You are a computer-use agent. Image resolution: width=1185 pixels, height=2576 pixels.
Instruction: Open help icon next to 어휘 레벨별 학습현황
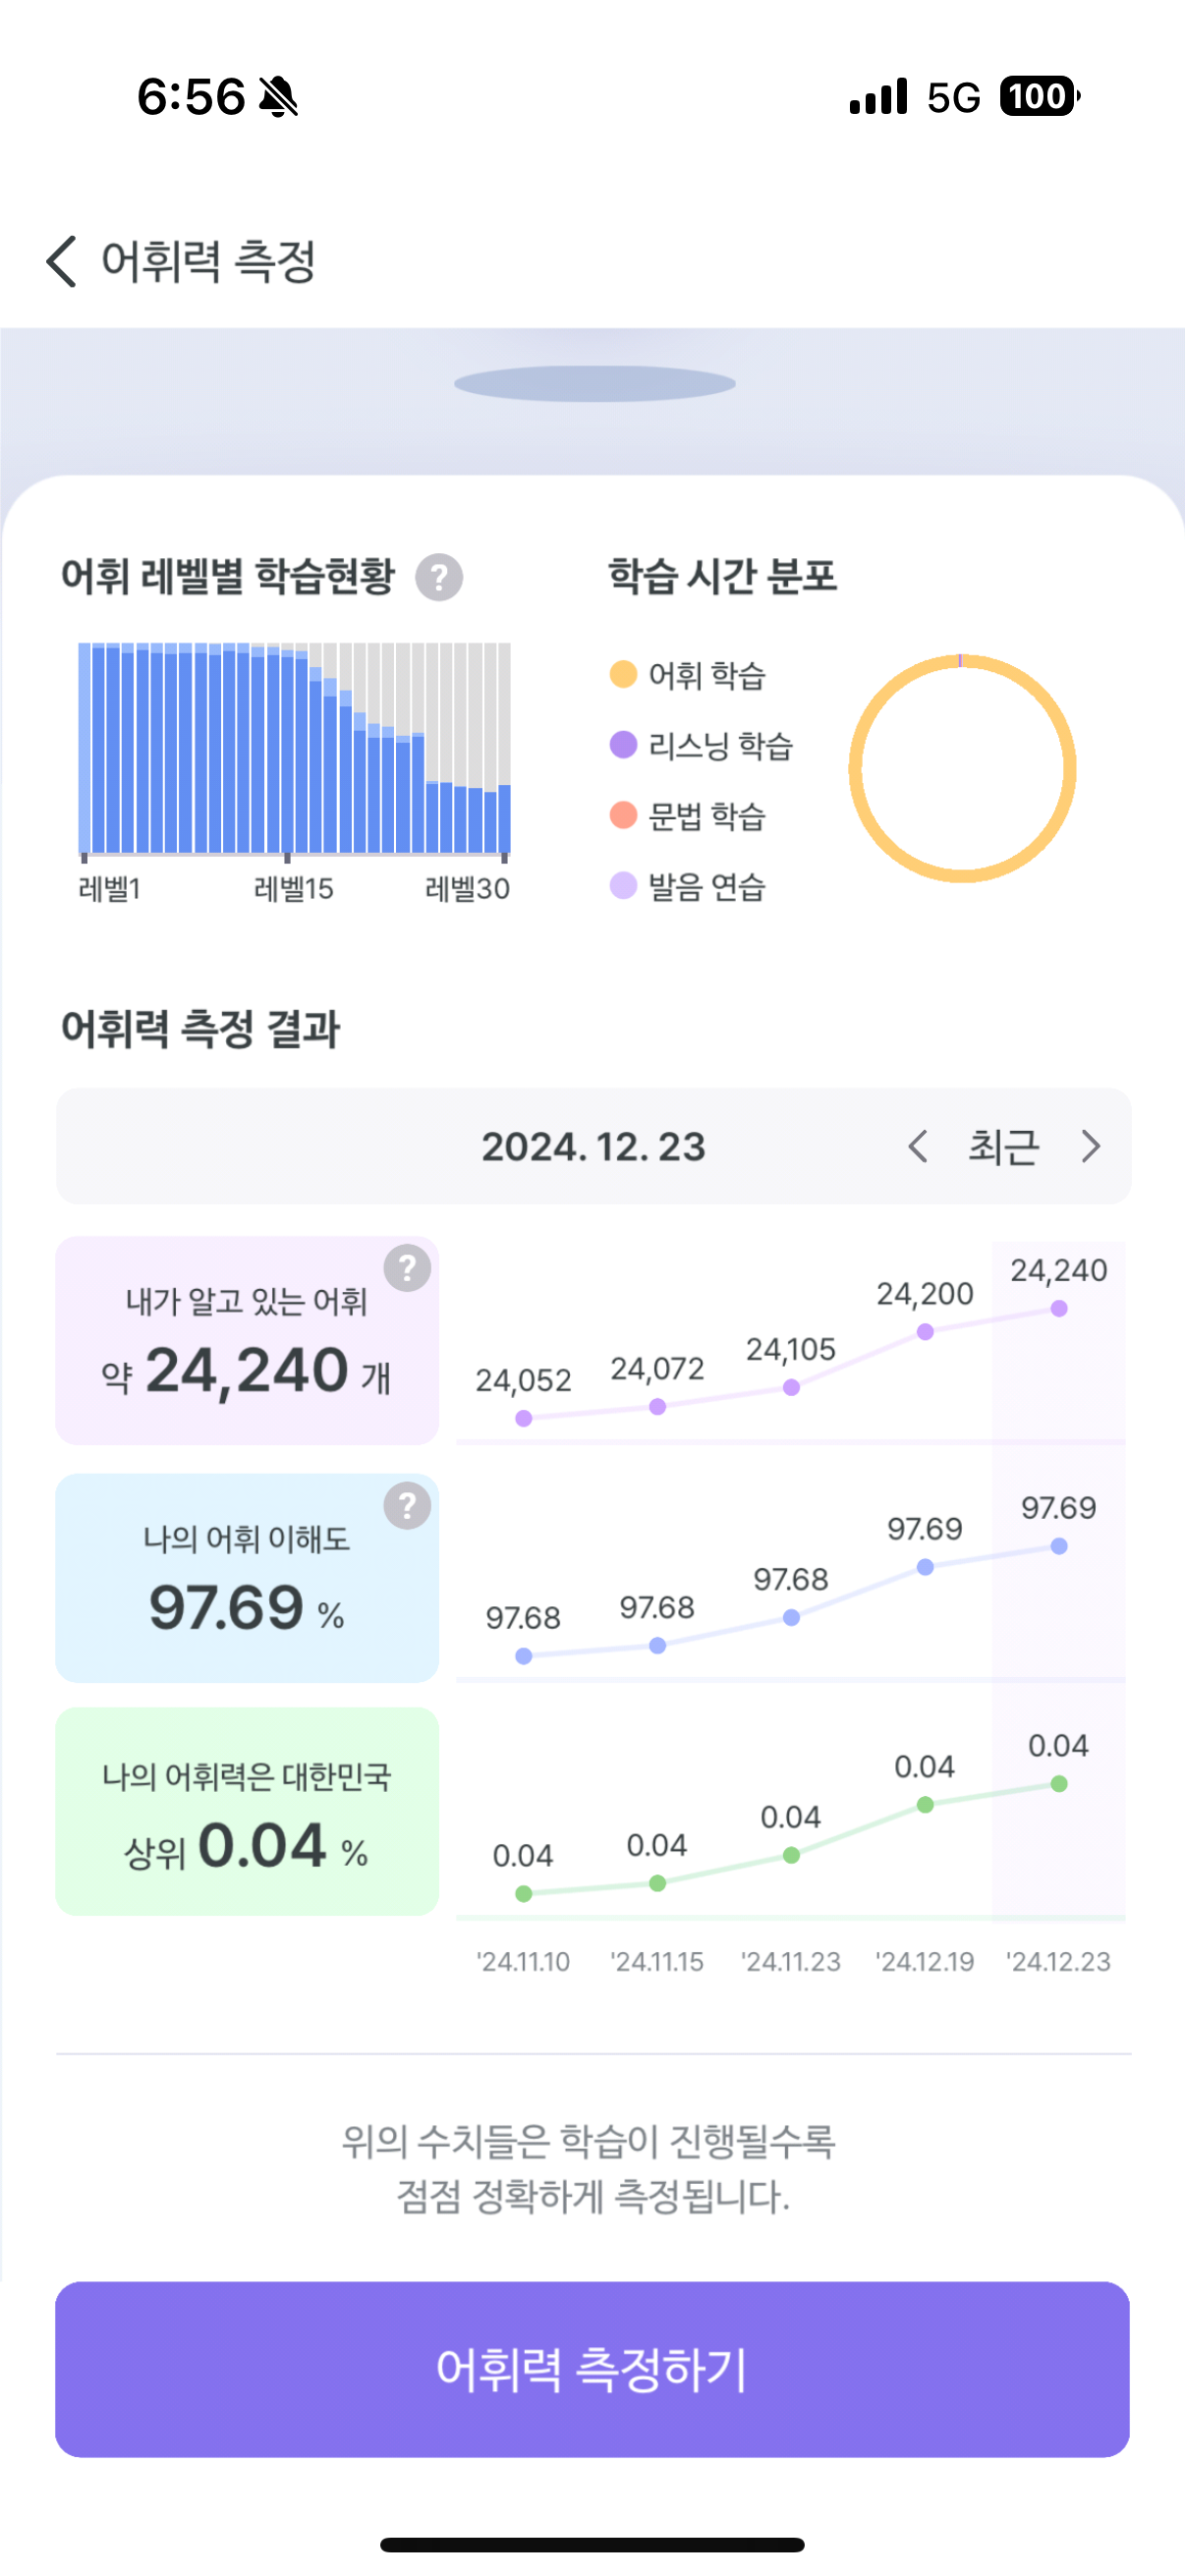pyautogui.click(x=438, y=577)
